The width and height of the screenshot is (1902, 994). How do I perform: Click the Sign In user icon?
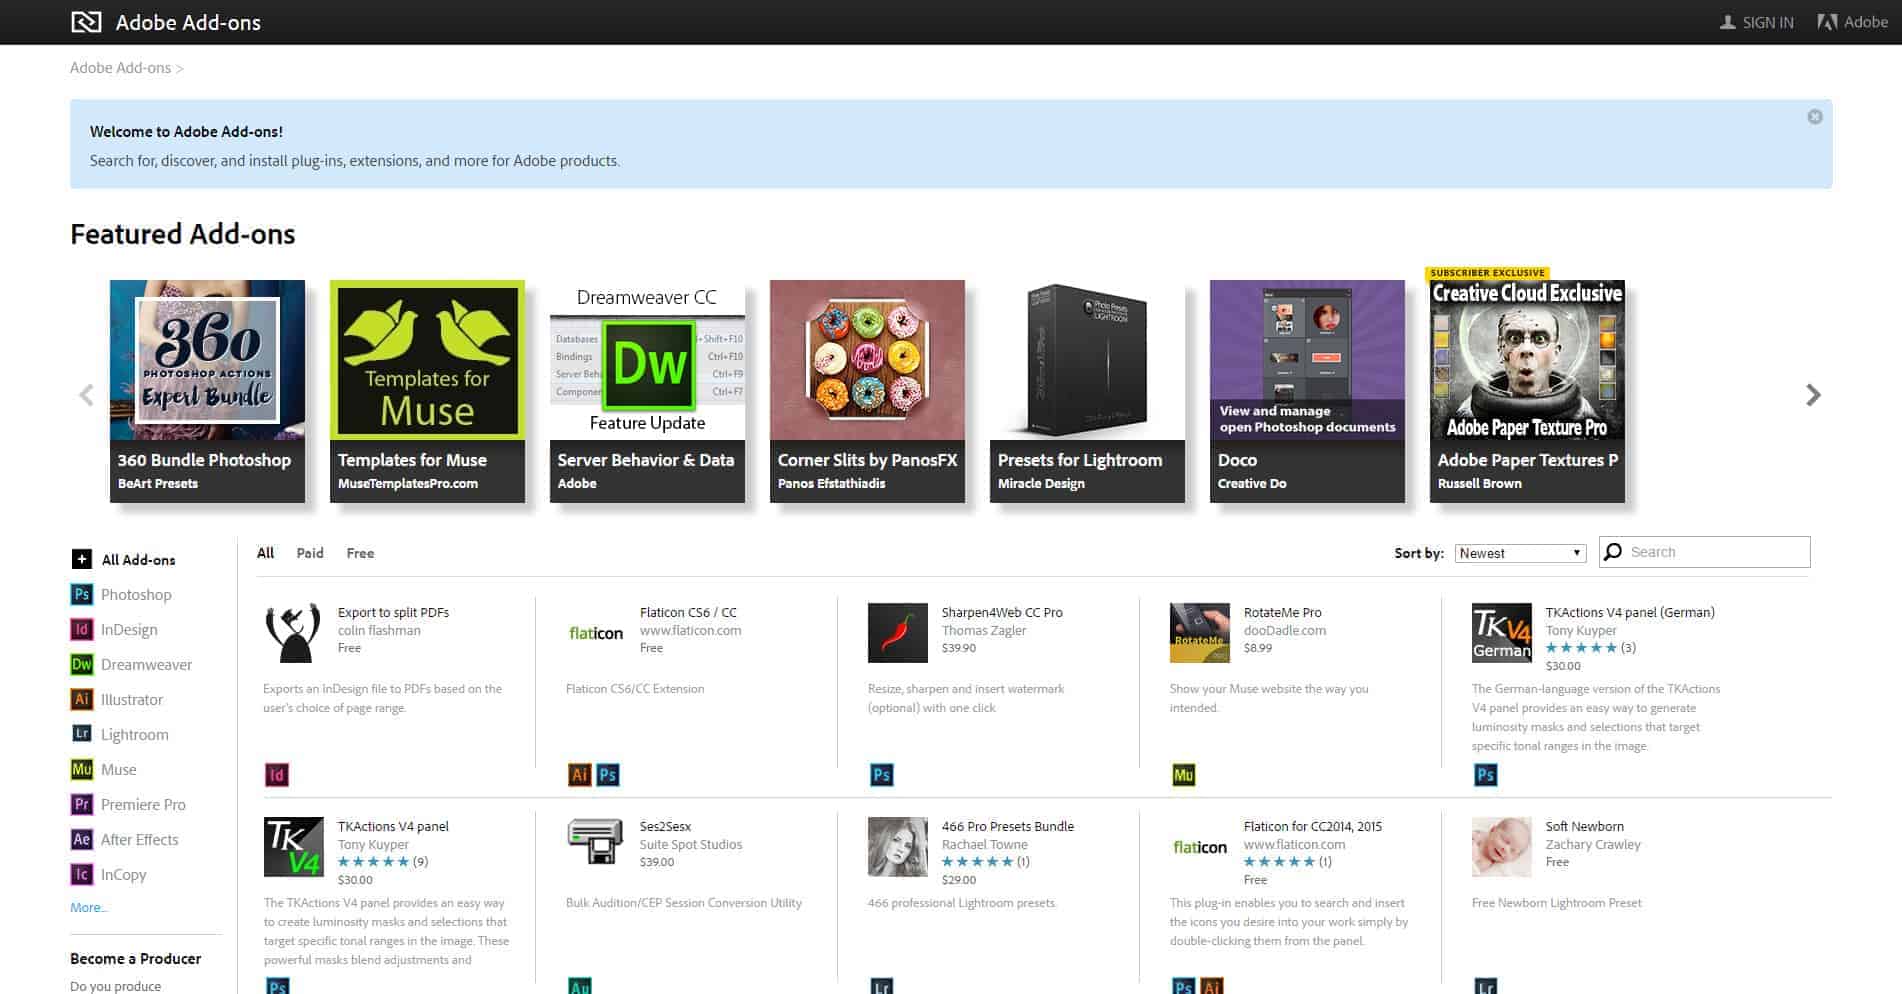tap(1727, 22)
